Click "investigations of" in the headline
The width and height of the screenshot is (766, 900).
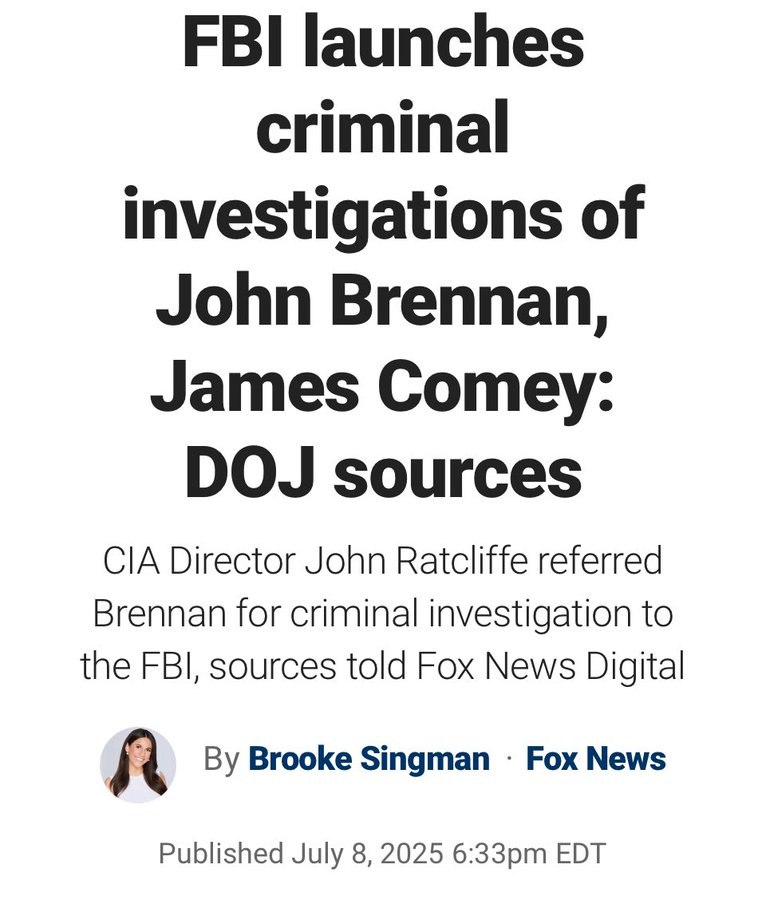[x=383, y=215]
